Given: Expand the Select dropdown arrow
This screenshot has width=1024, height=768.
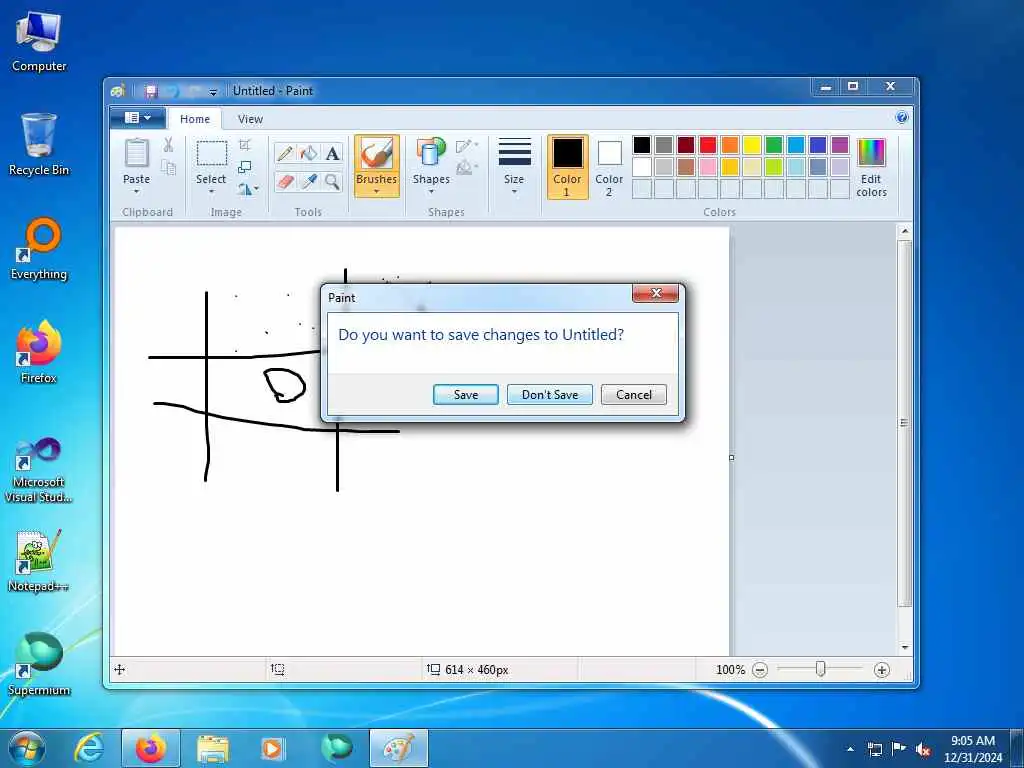Looking at the screenshot, I should pyautogui.click(x=212, y=191).
